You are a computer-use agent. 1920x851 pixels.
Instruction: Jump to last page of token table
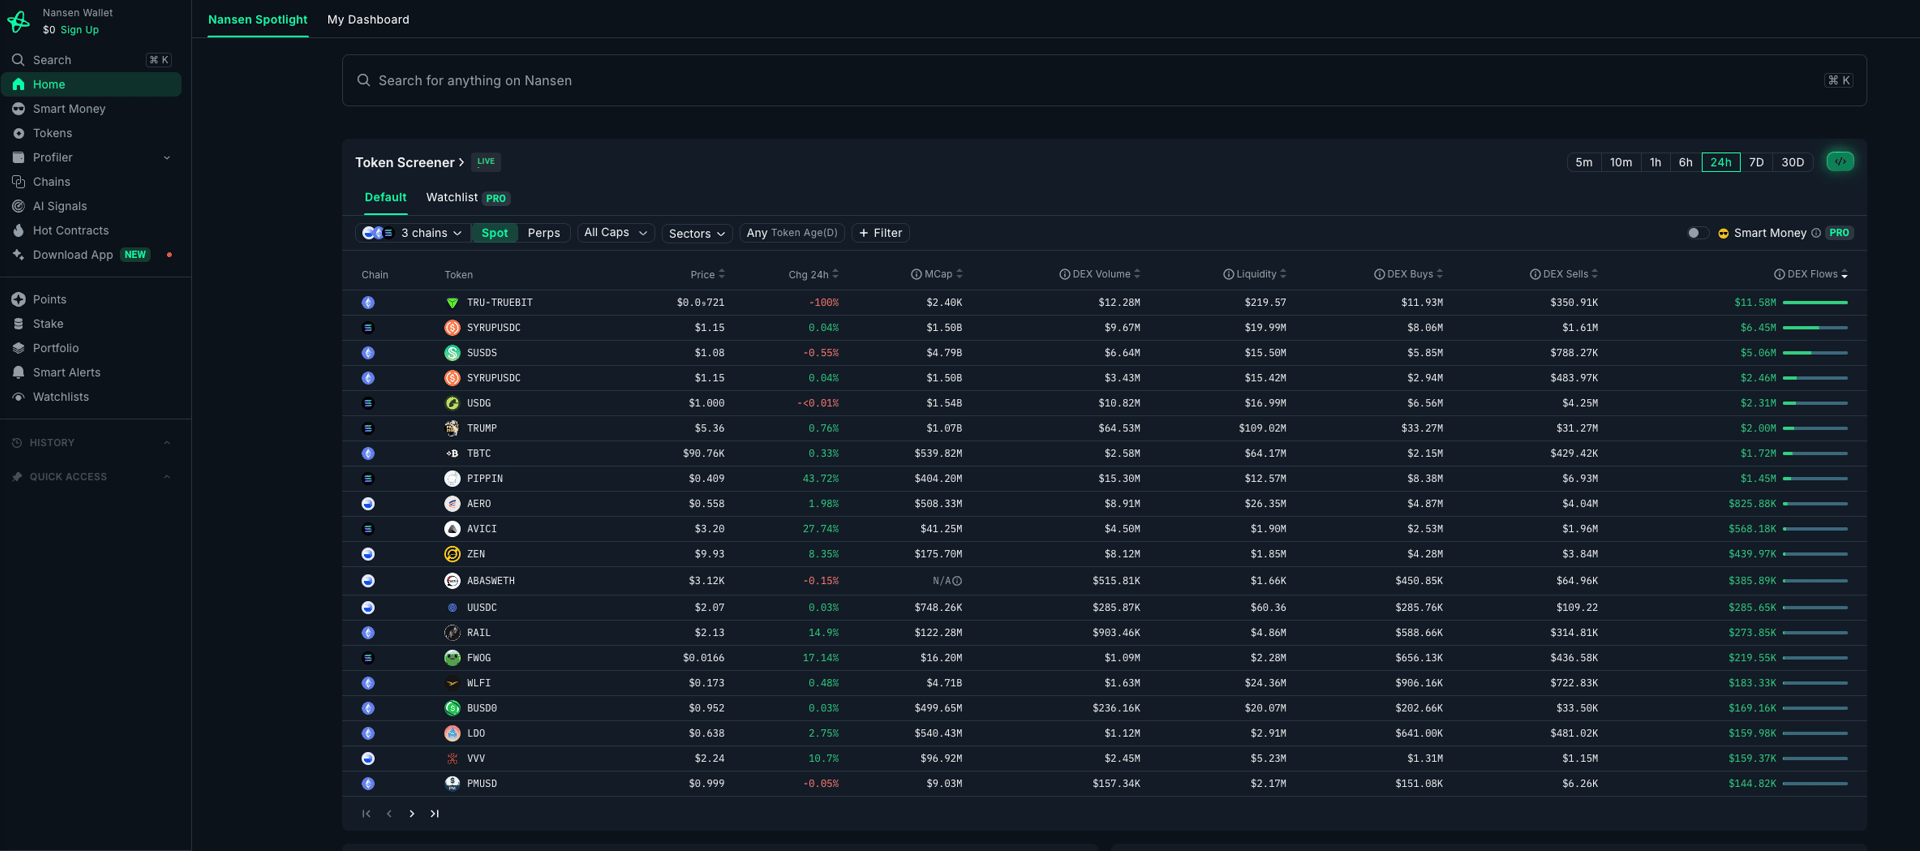(x=435, y=814)
